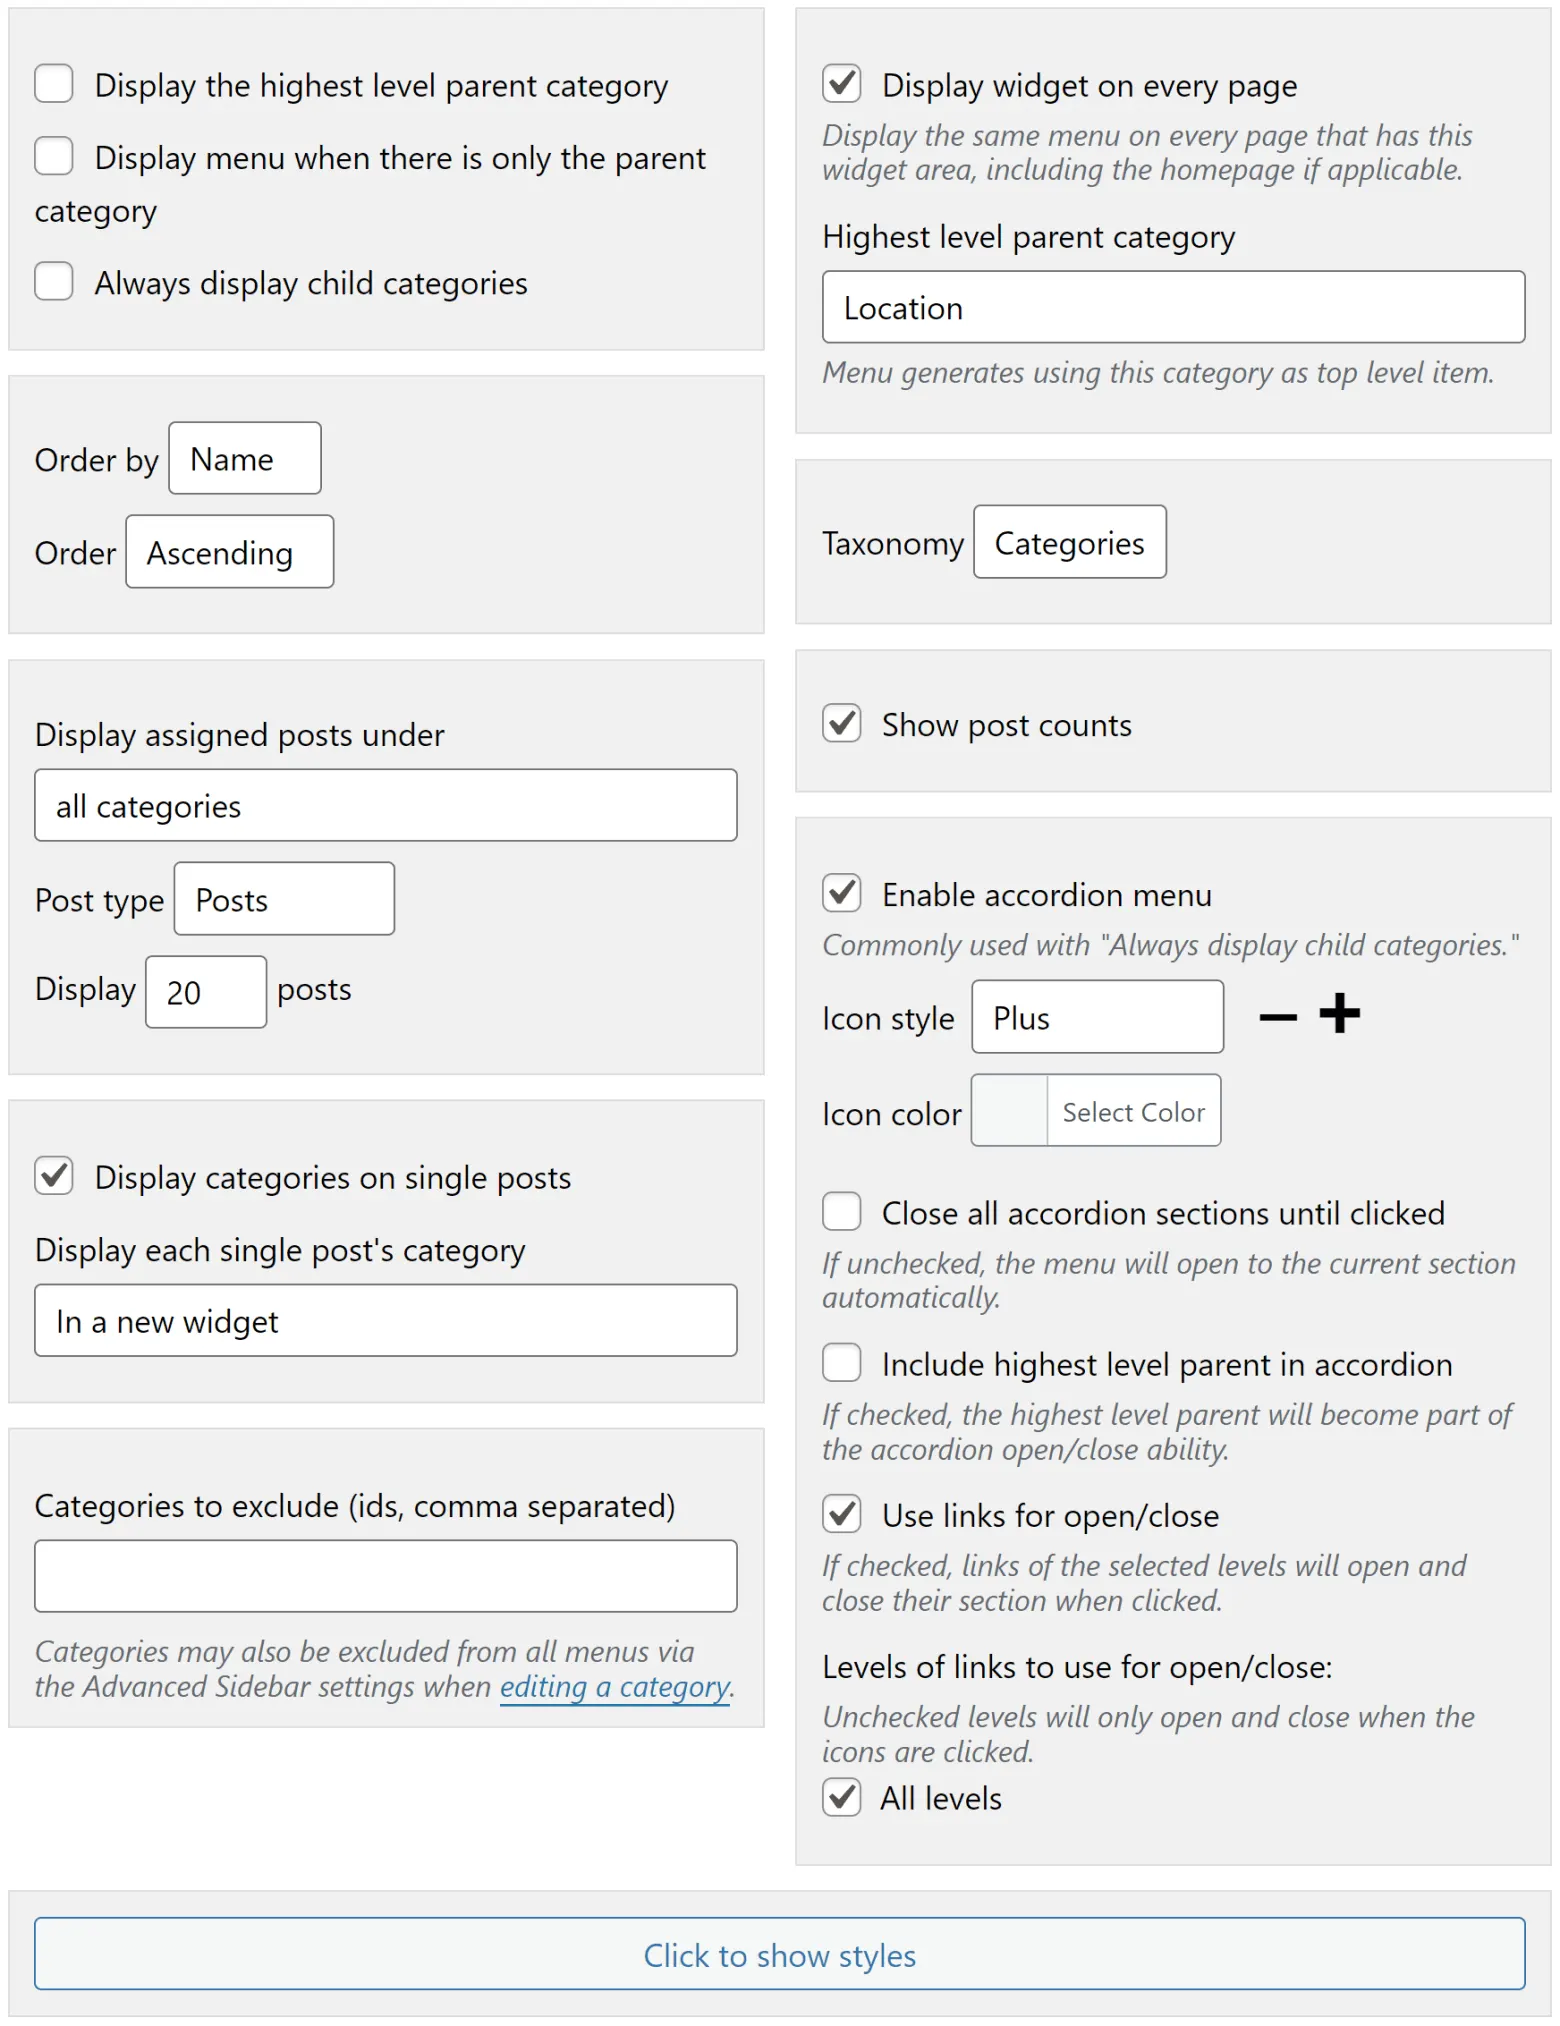Disable the Enable accordion menu checkbox
Image resolution: width=1560 pixels, height=2026 pixels.
[841, 893]
